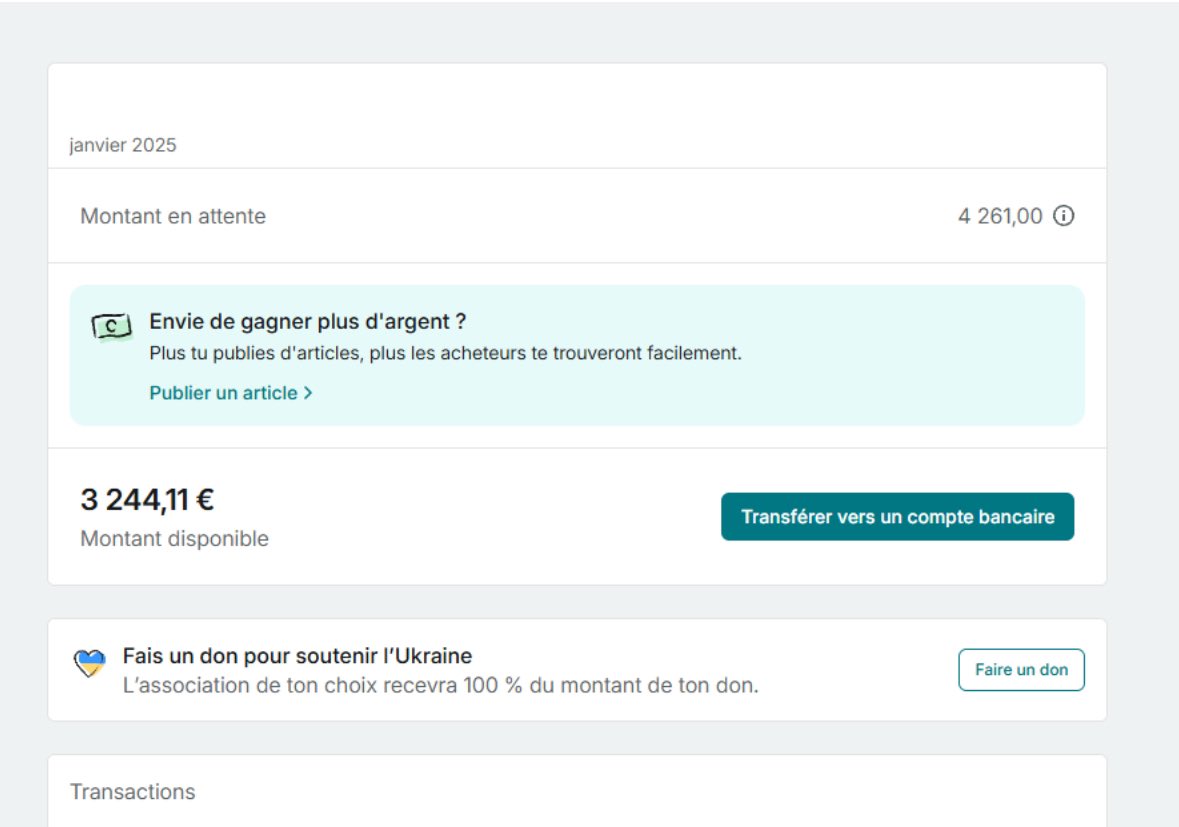Transfer funds via Transférer vers un compte bancaire

(897, 516)
